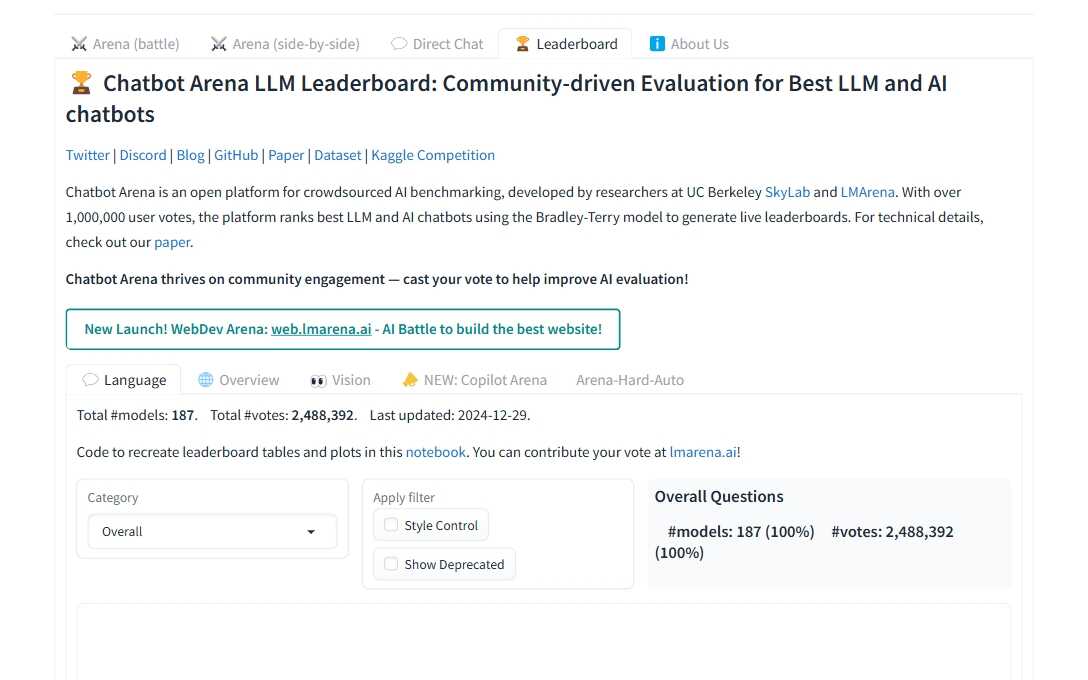The image size is (1088, 680).
Task: Select the Leaderboard tab
Action: (x=566, y=44)
